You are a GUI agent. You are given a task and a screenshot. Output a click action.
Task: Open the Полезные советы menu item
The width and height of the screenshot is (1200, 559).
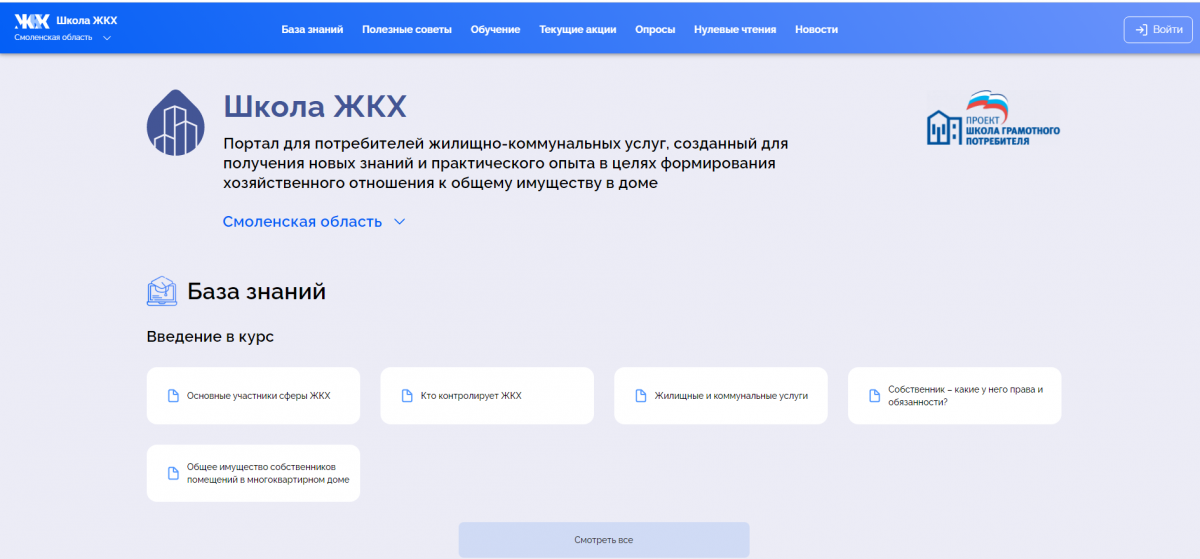407,29
